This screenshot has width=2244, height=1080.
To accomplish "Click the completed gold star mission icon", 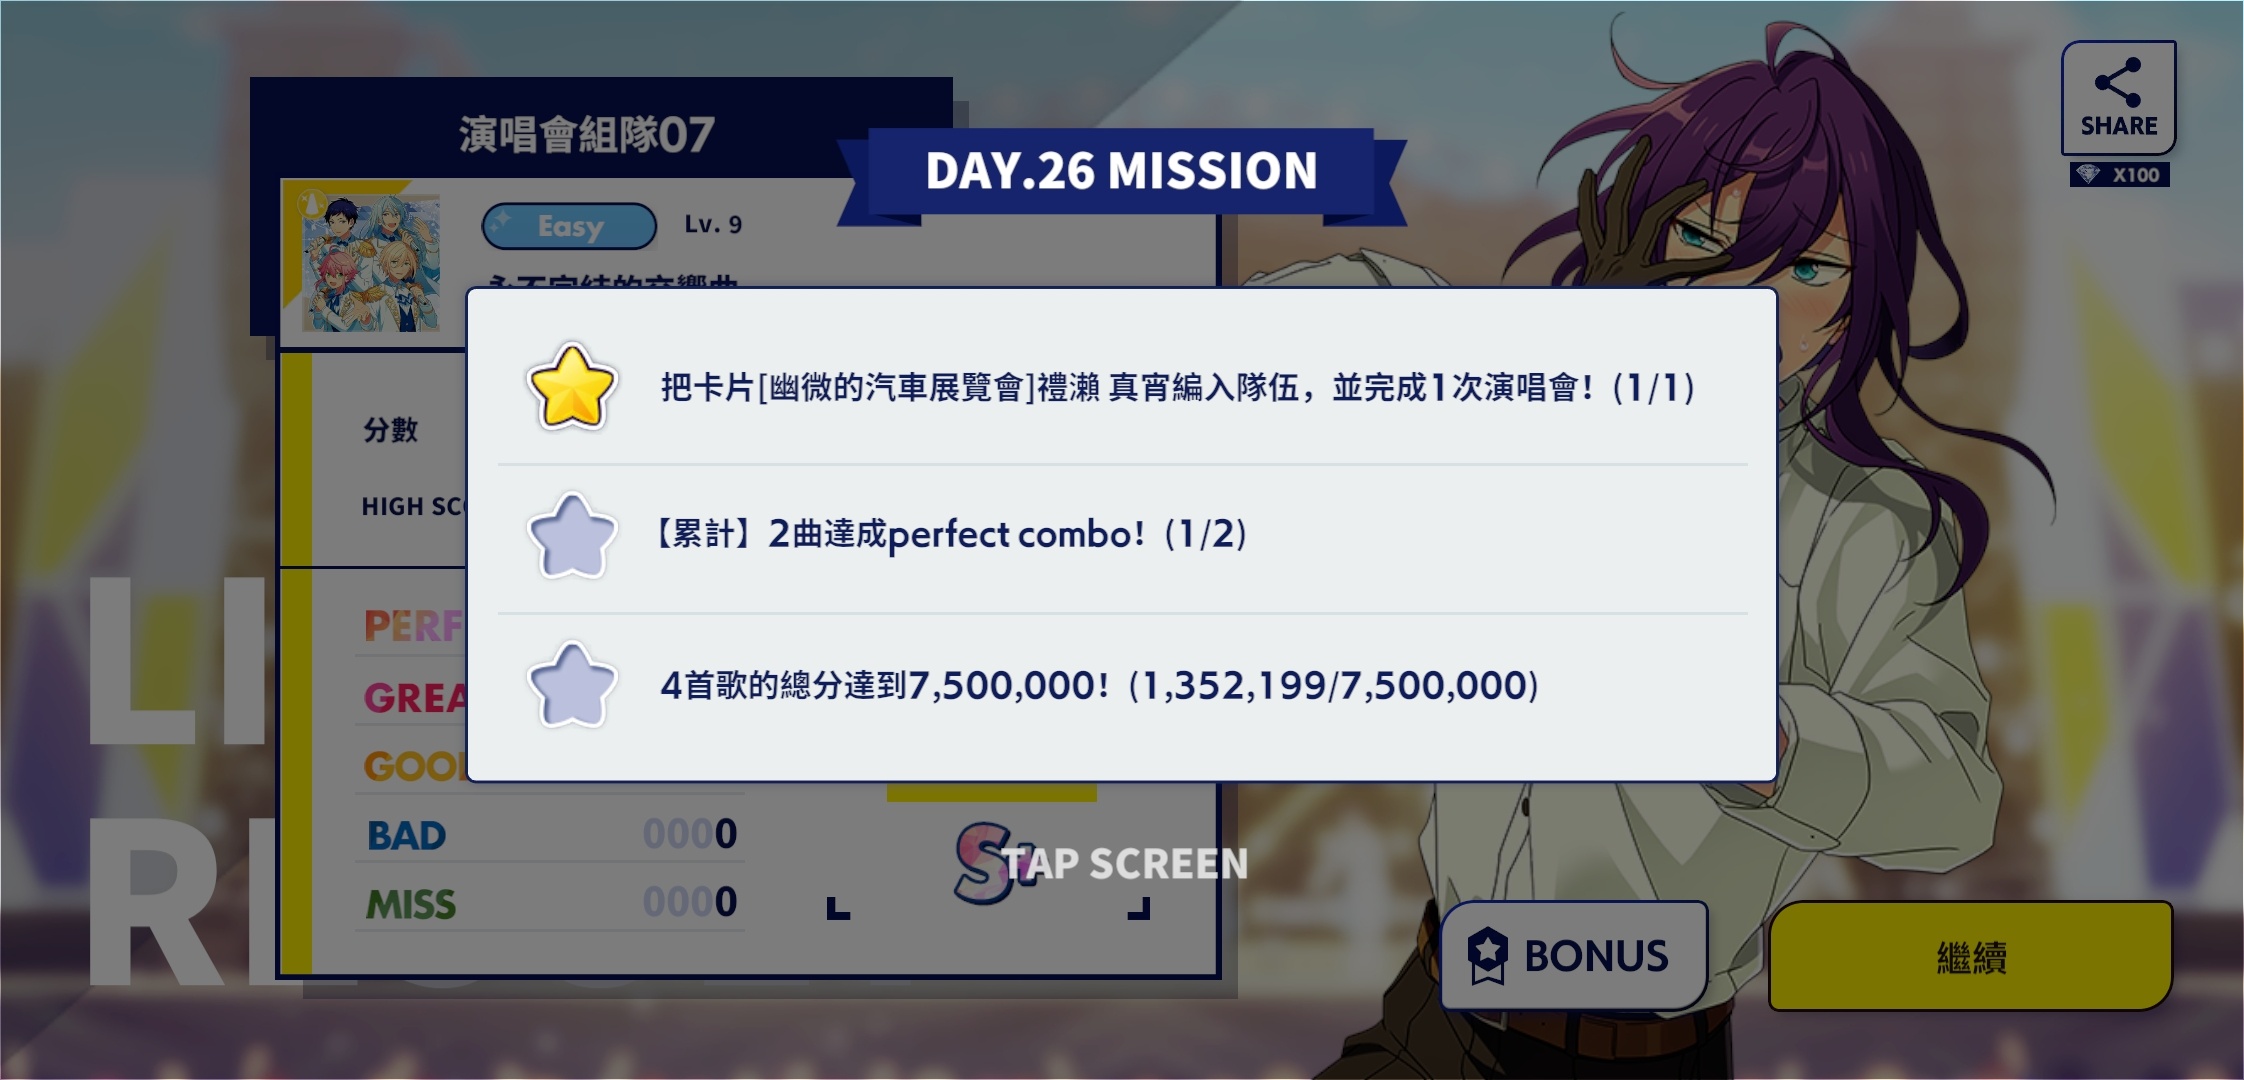I will coord(571,387).
